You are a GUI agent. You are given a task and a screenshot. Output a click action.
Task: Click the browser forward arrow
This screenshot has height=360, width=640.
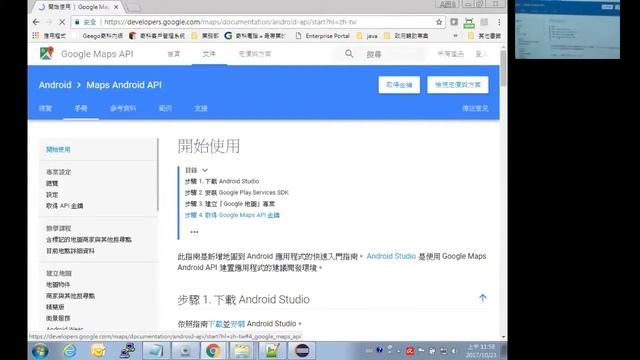tap(49, 22)
